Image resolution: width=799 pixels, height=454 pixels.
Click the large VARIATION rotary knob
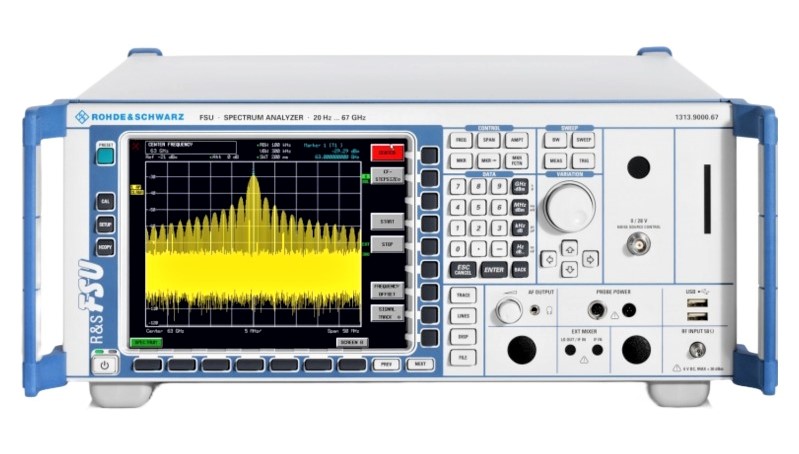click(x=569, y=209)
